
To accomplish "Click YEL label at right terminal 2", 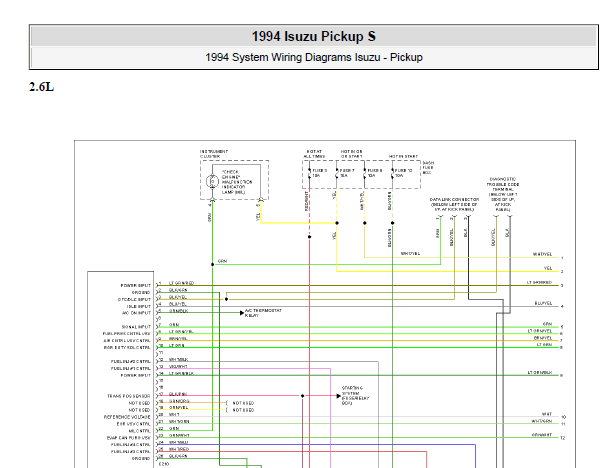I will [x=548, y=268].
